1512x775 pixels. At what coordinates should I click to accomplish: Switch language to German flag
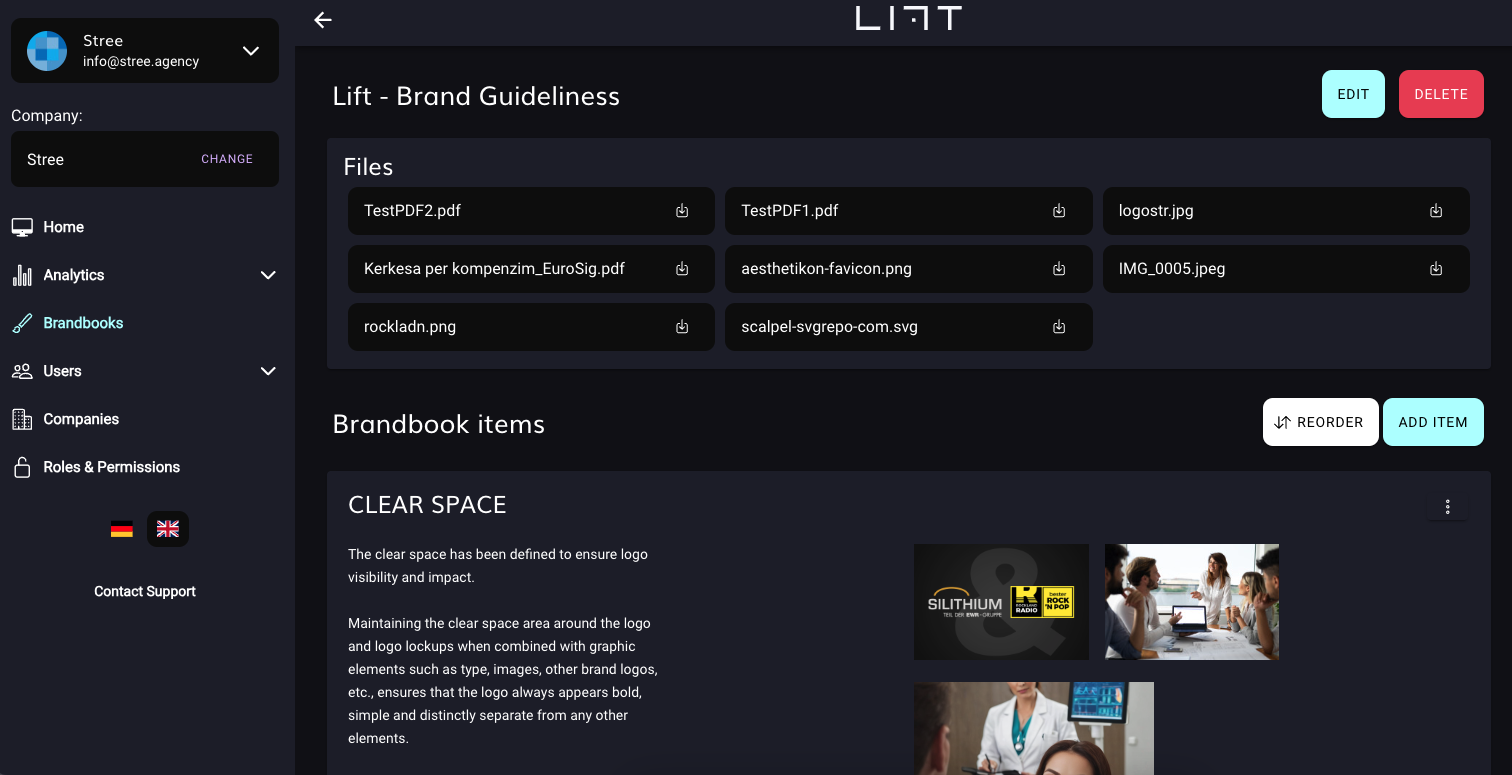click(x=122, y=529)
